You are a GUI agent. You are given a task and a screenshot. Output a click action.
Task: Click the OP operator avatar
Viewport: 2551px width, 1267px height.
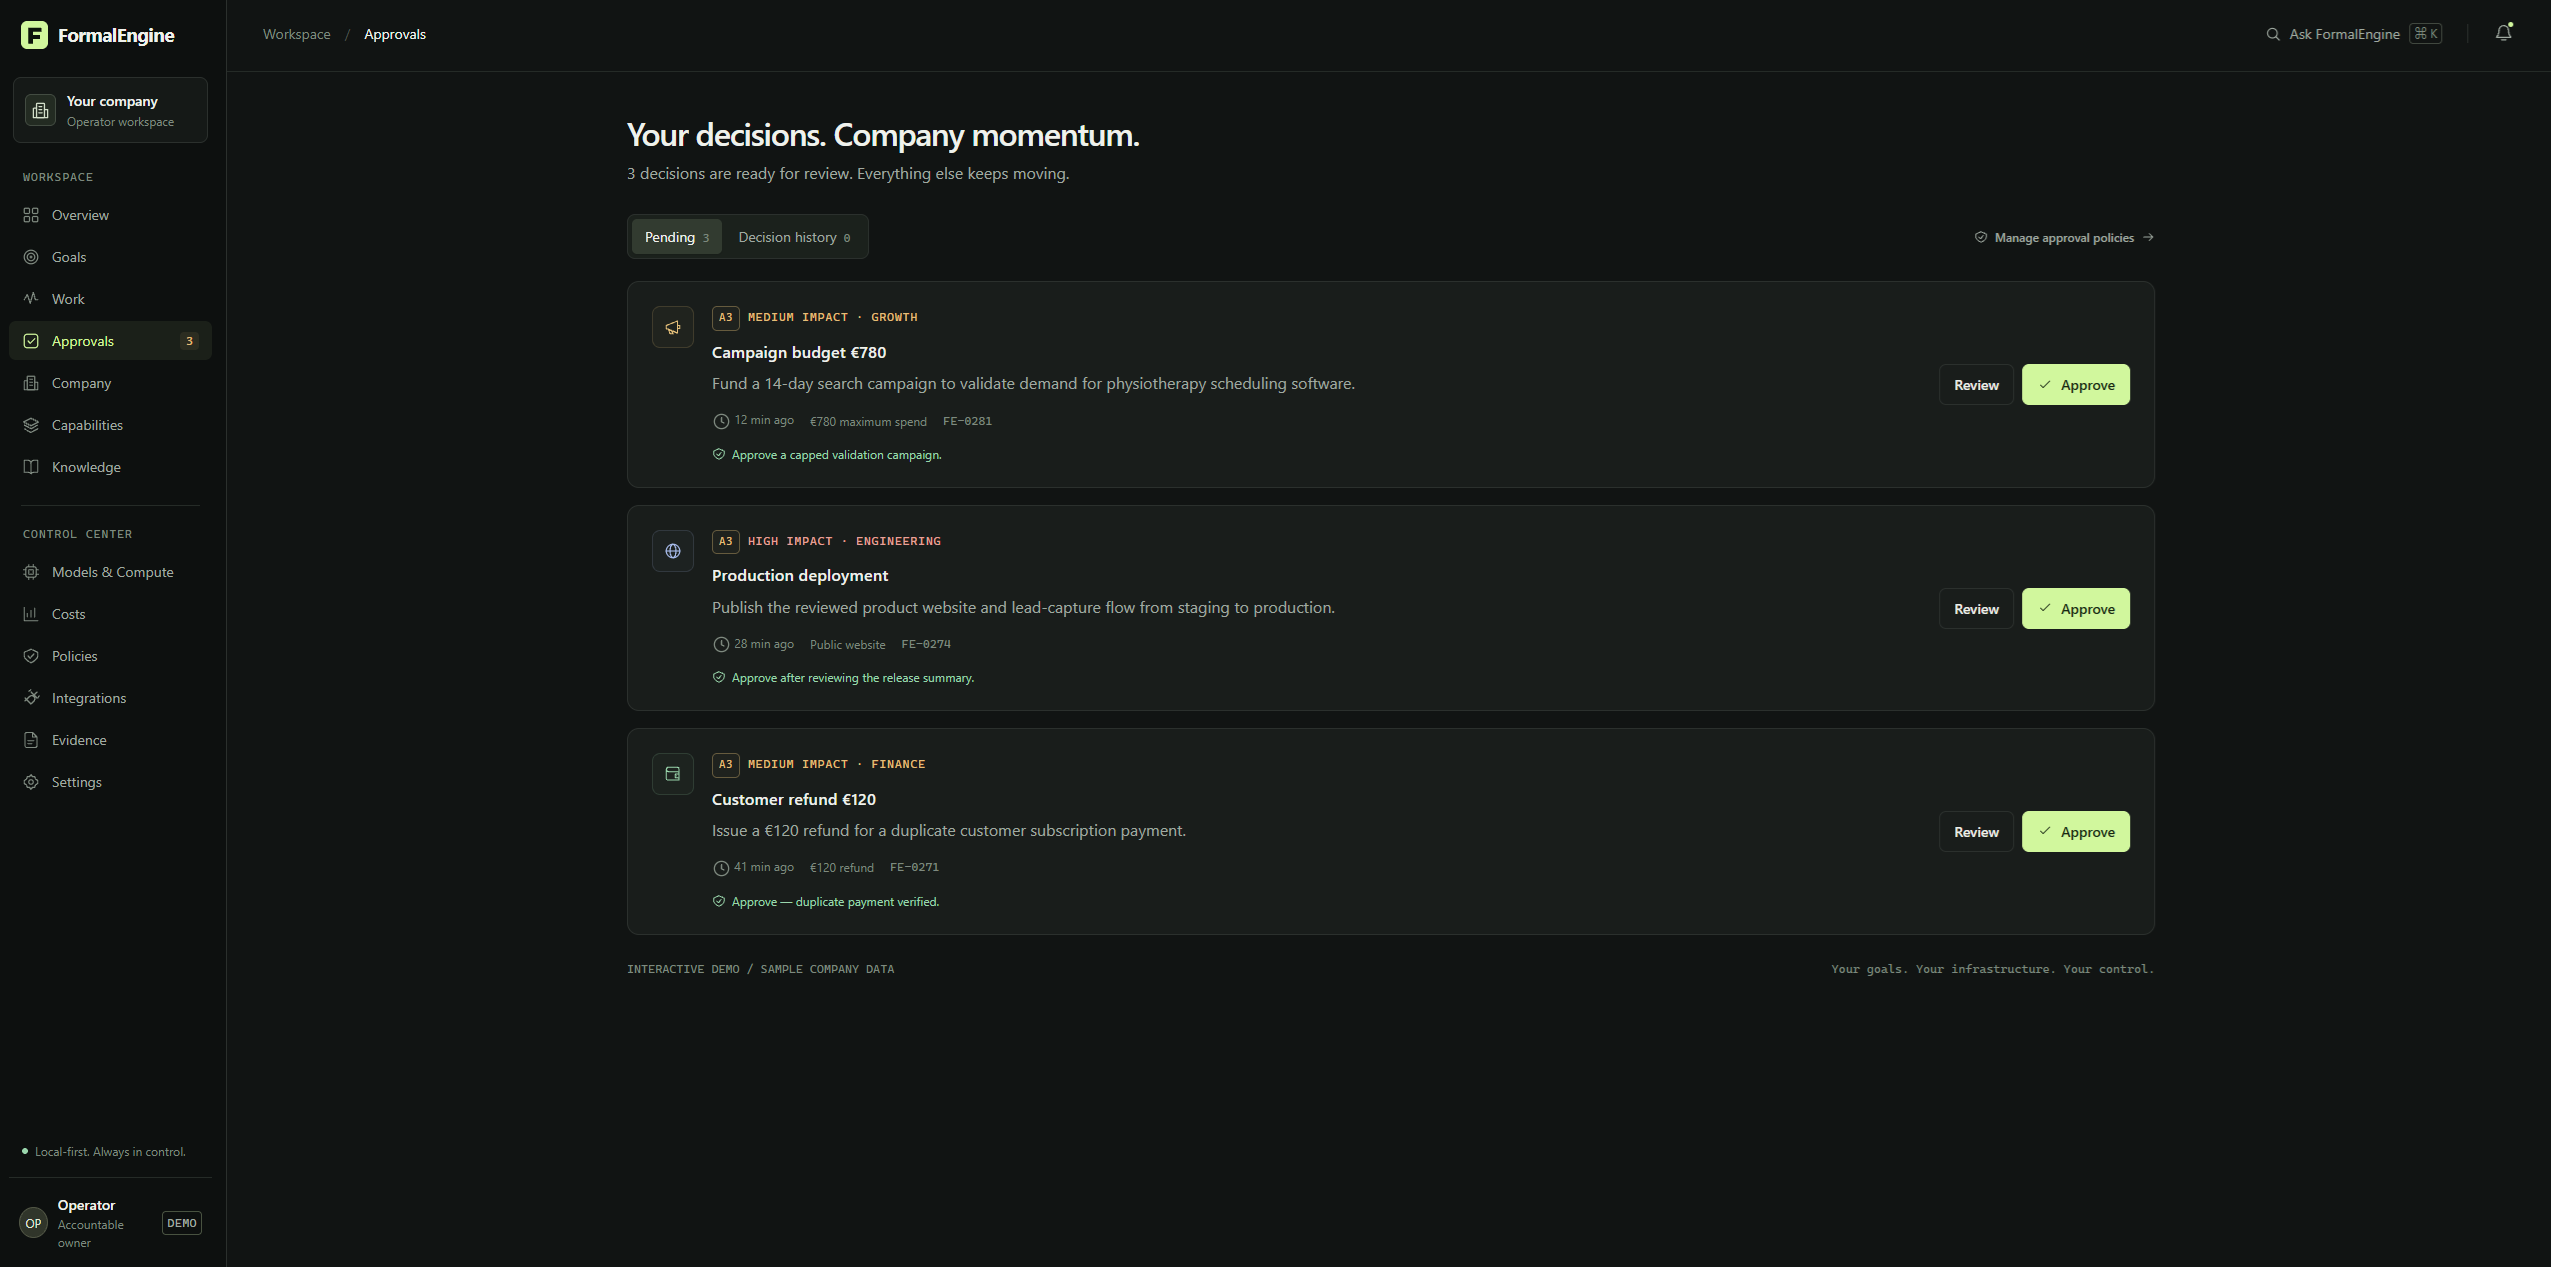coord(33,1223)
